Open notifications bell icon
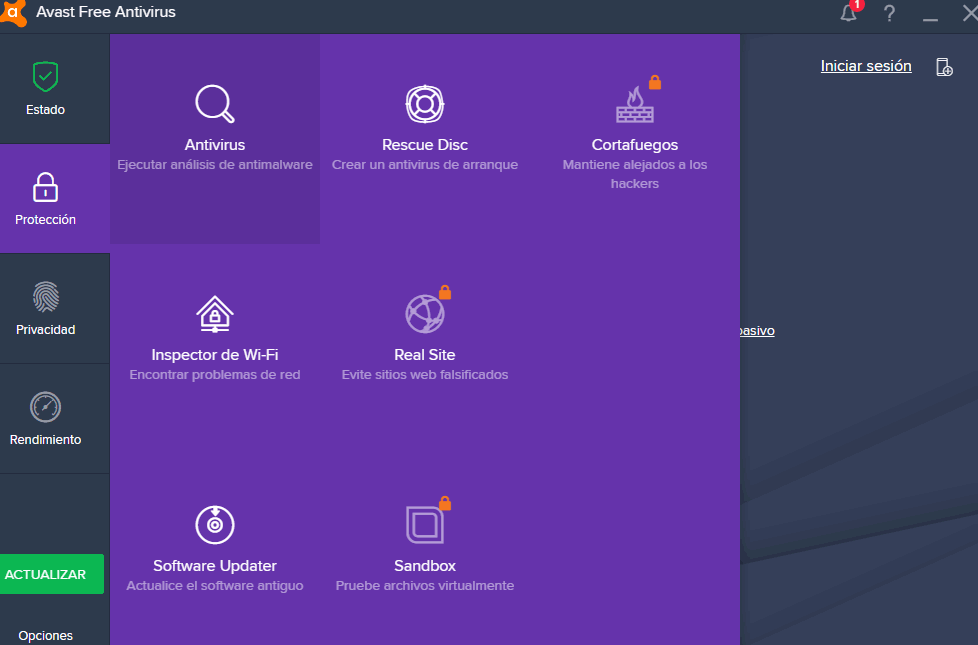 tap(848, 12)
